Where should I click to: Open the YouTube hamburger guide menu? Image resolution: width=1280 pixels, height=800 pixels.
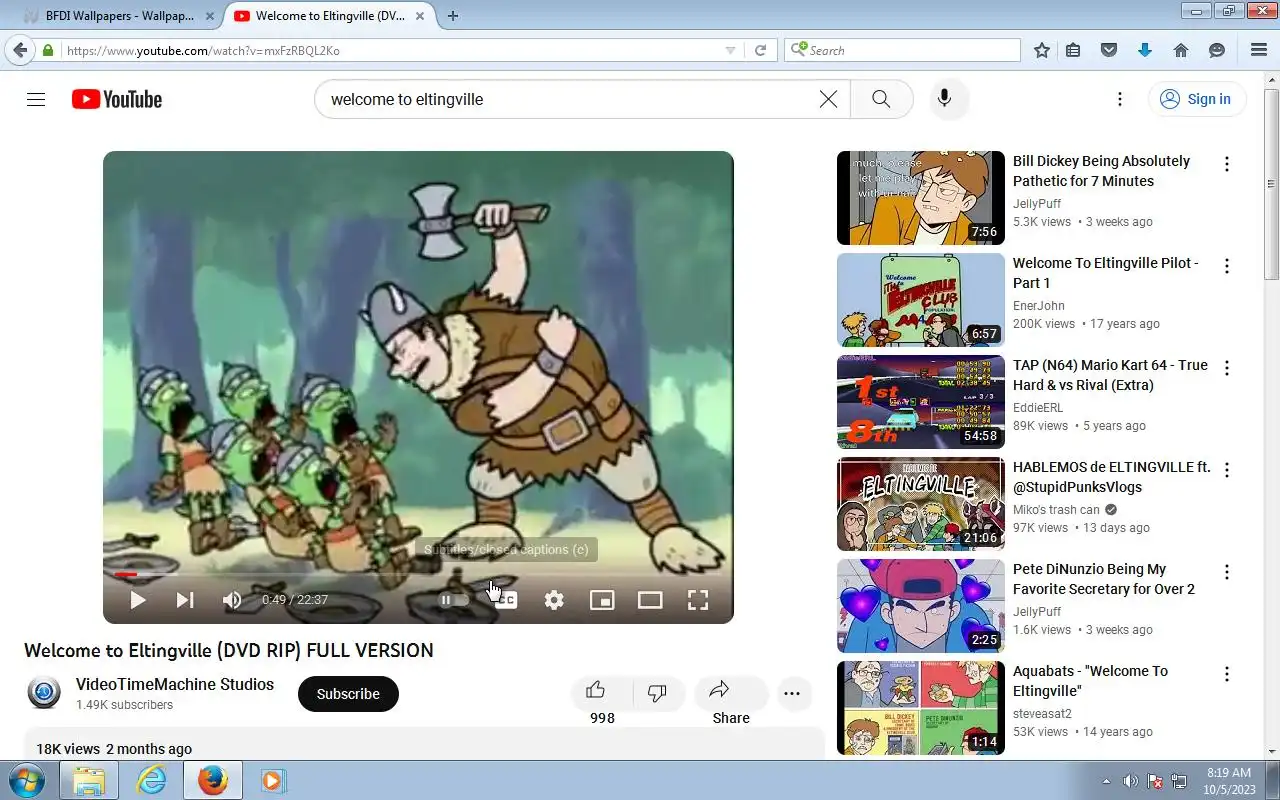tap(36, 99)
